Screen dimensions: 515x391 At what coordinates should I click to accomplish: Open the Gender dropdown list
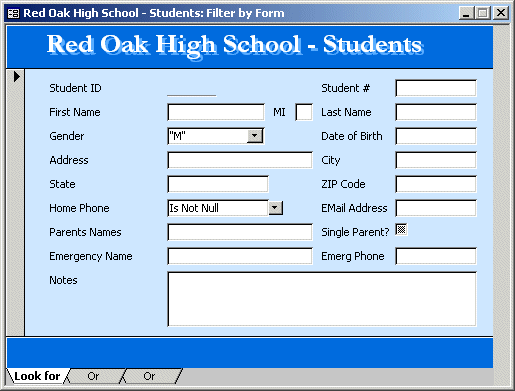pyautogui.click(x=255, y=136)
